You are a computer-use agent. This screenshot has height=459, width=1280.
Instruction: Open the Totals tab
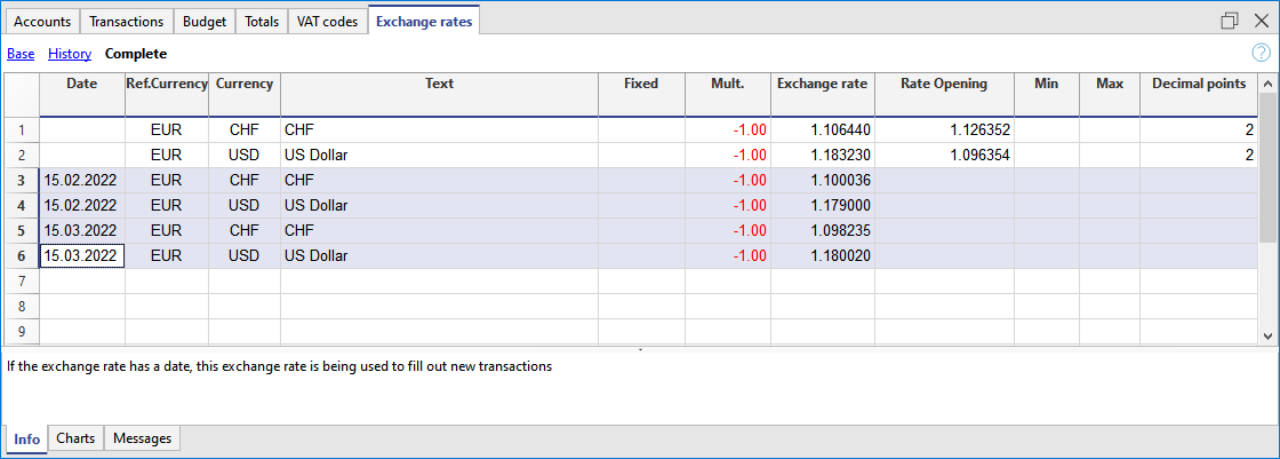pos(262,21)
